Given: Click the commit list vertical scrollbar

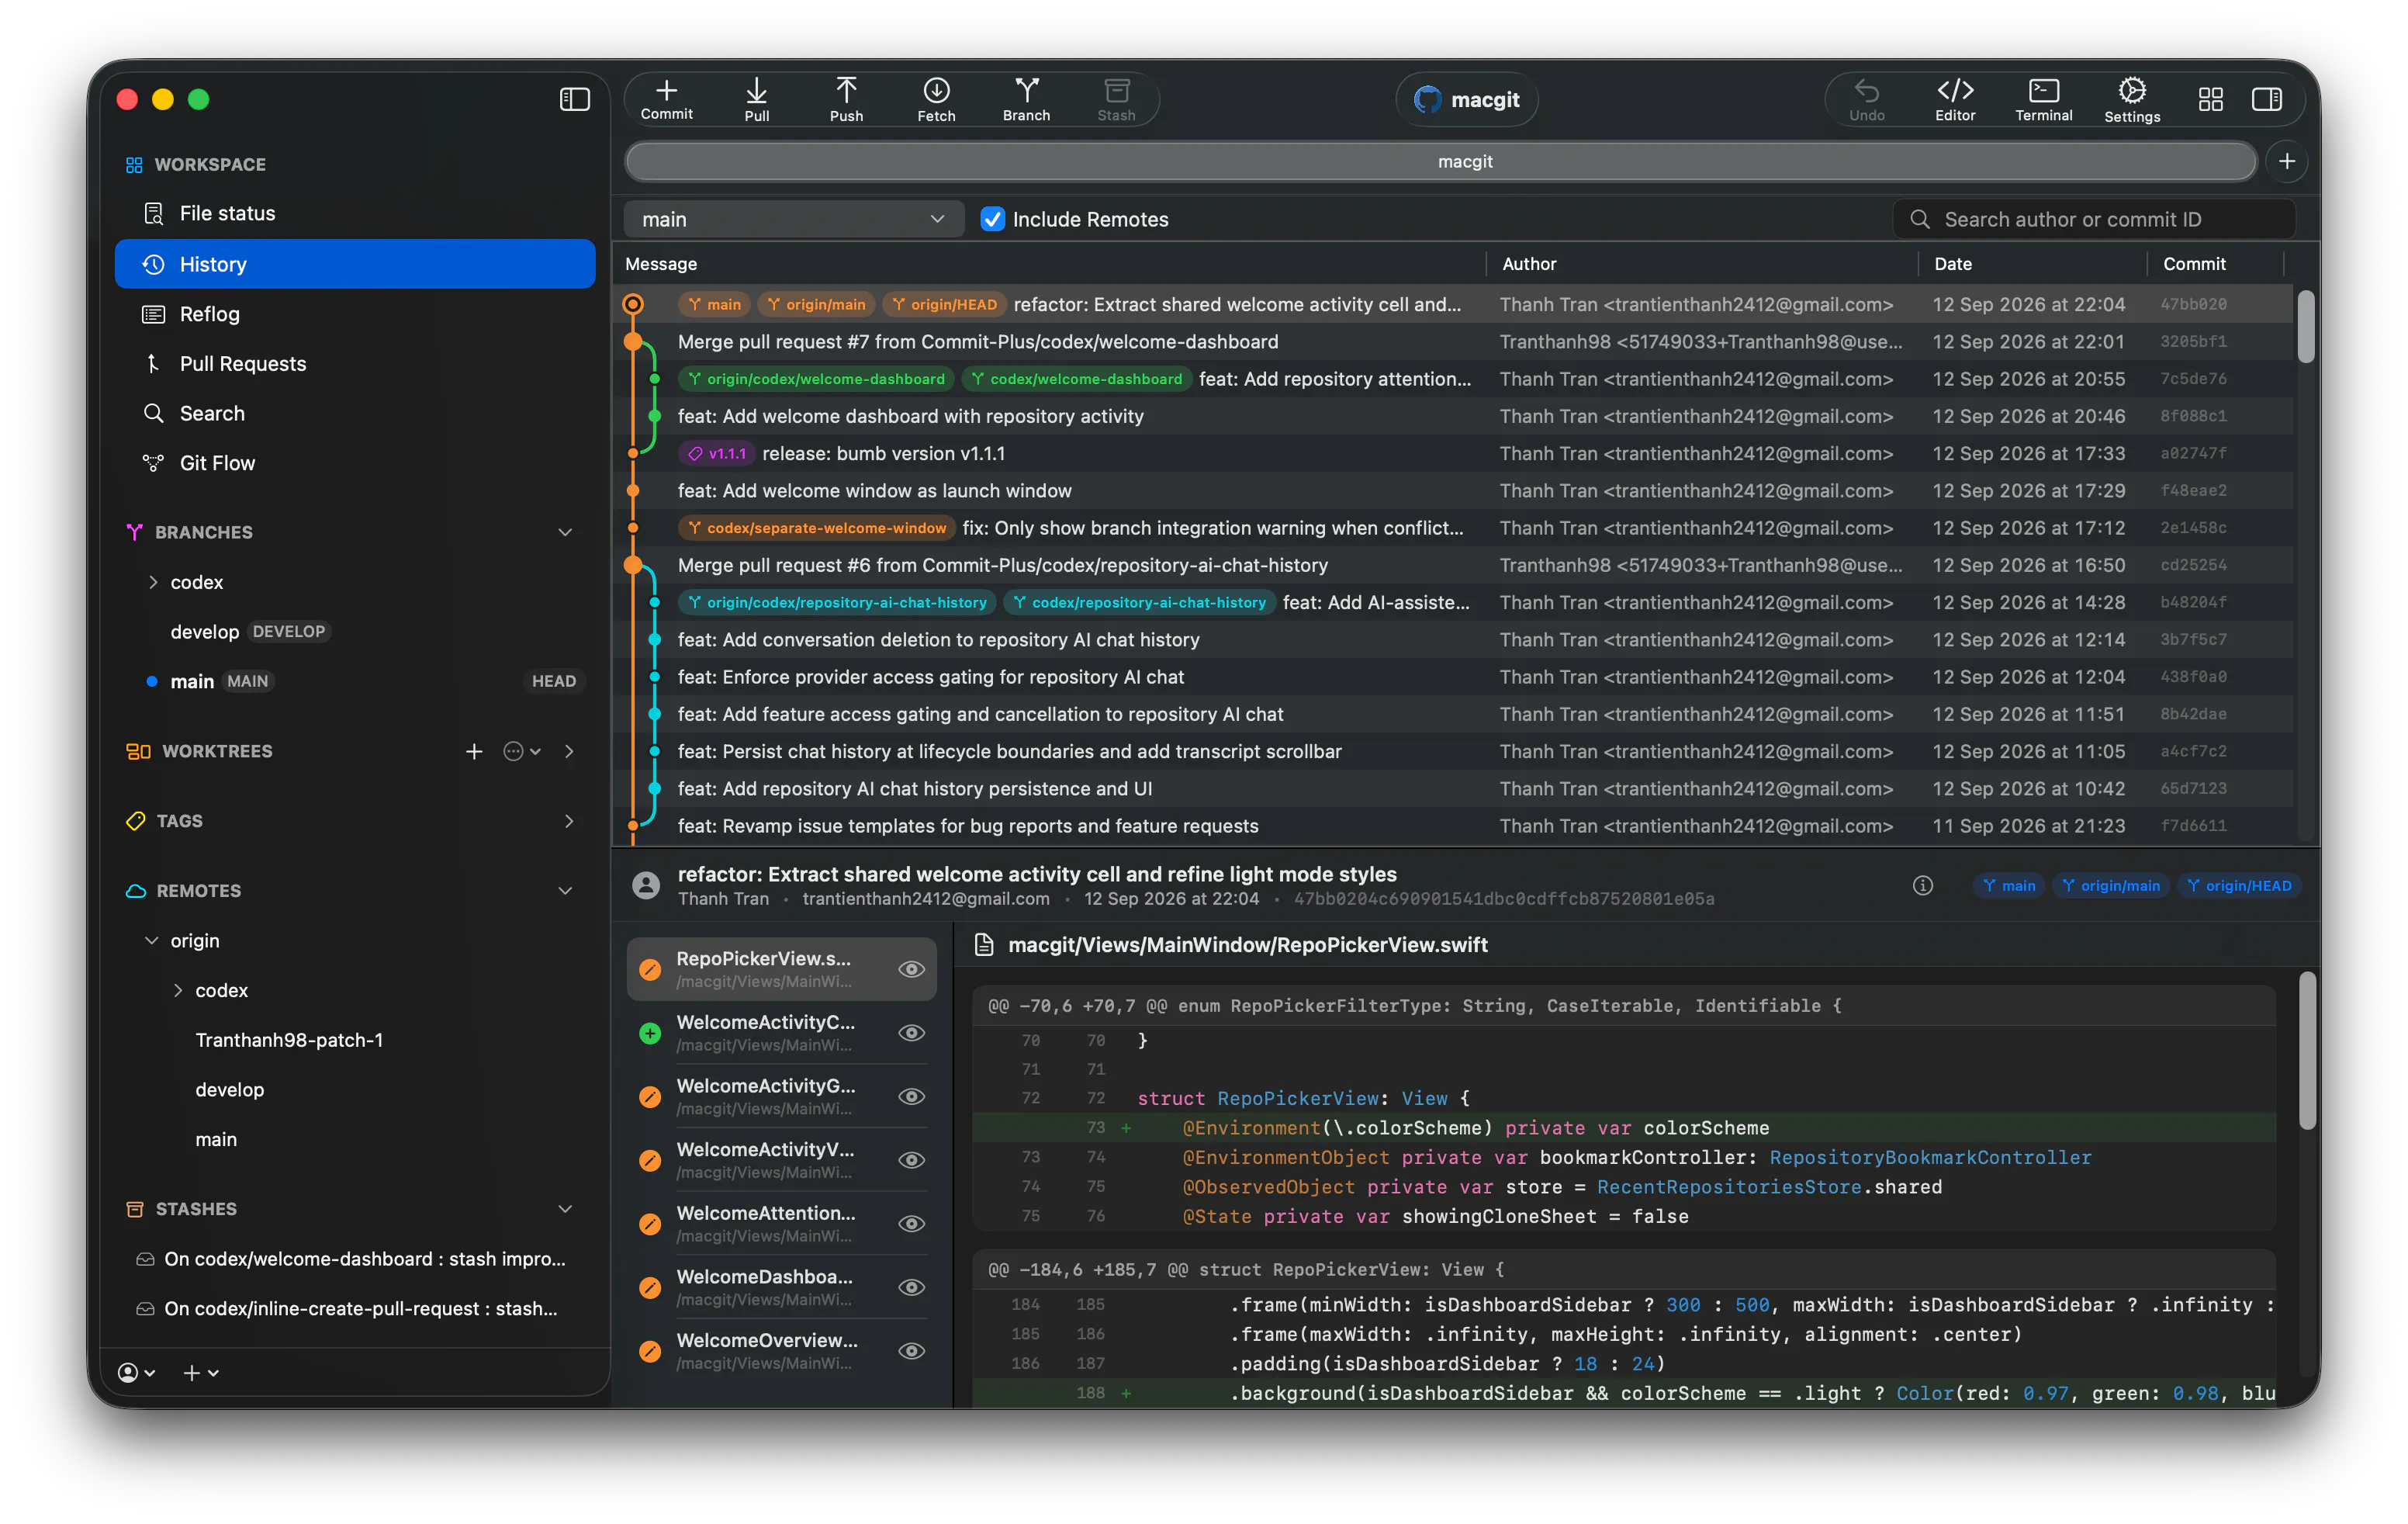Looking at the screenshot, I should click(x=2305, y=327).
